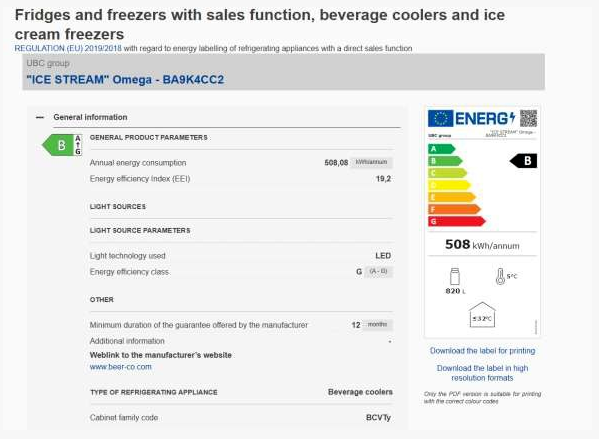Click the yellow D class bar
599x439 pixels.
[449, 185]
